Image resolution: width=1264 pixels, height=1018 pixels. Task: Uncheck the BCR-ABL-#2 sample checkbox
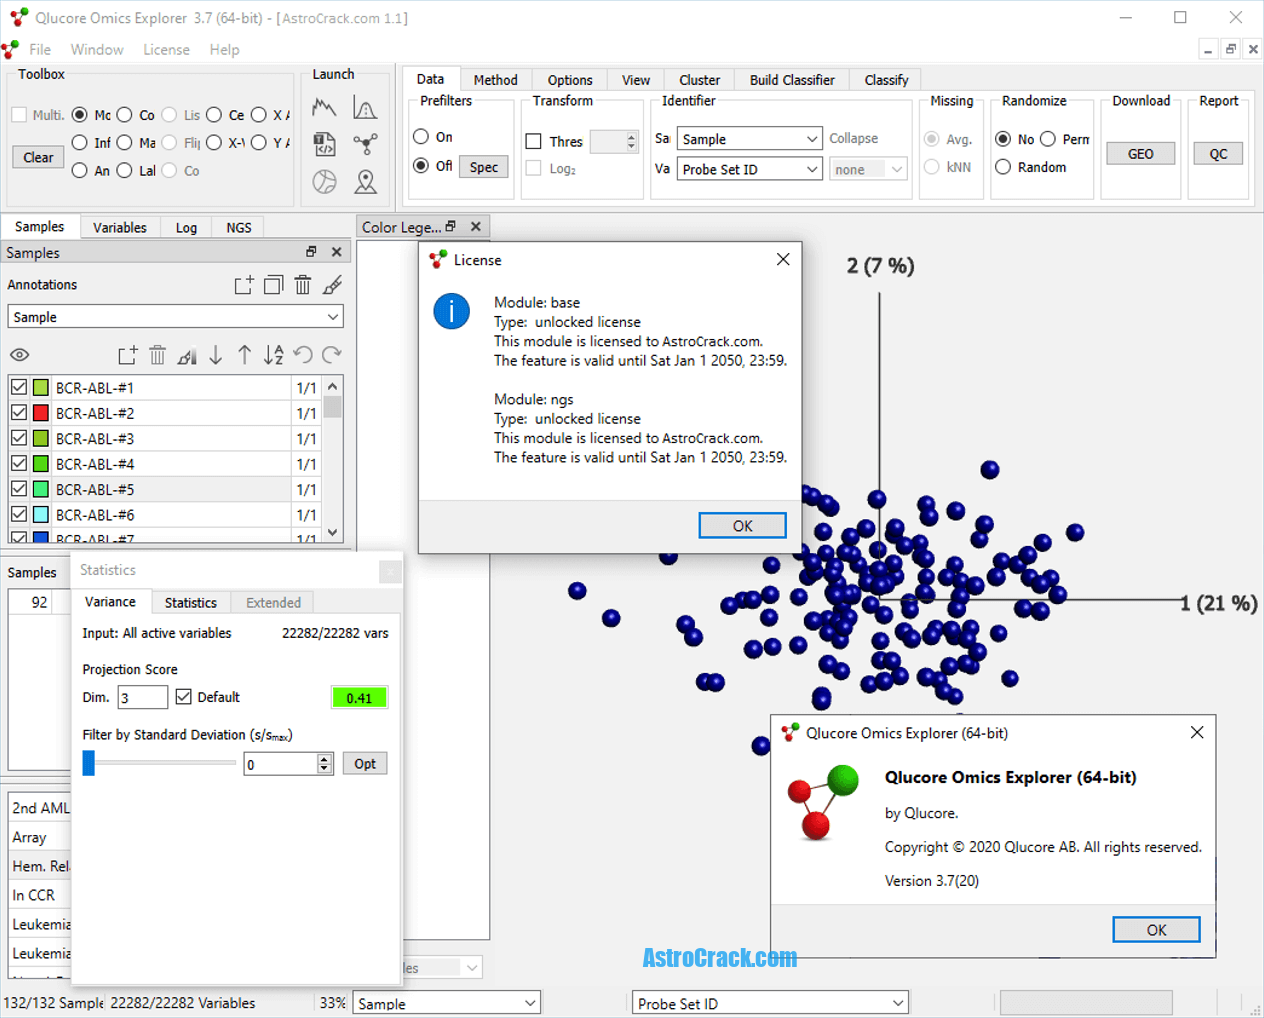click(x=18, y=413)
